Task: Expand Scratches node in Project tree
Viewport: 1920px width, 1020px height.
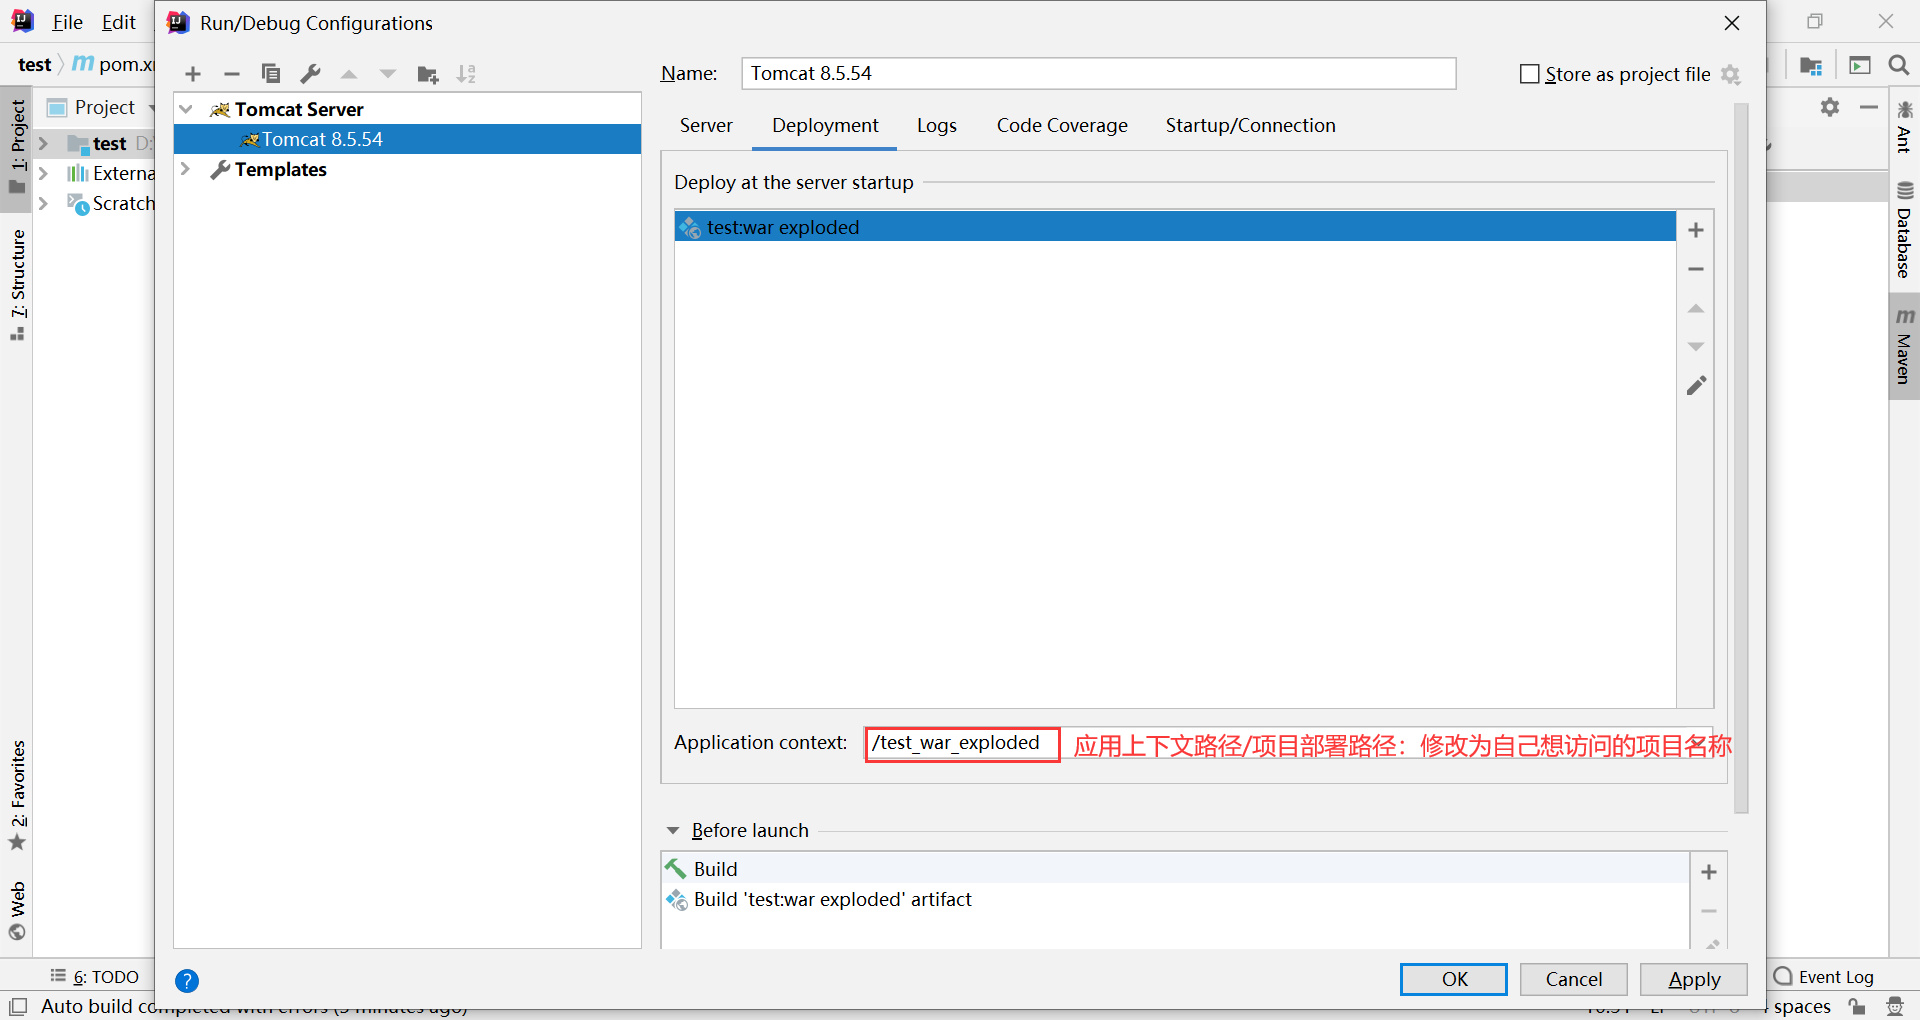Action: (x=43, y=203)
